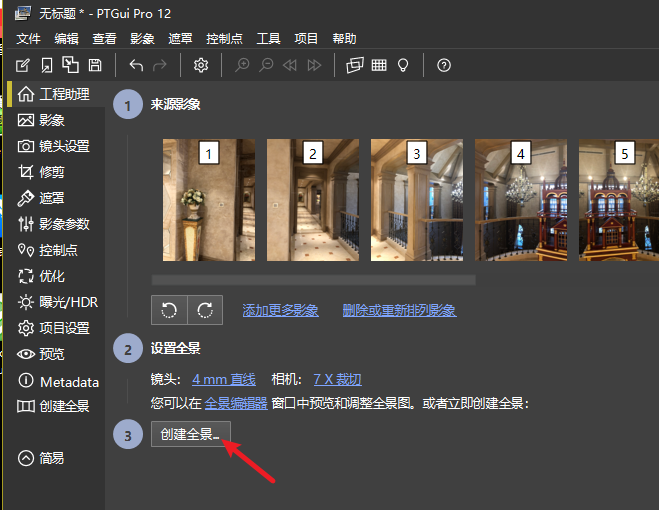Click the Zoom Out magnifier icon
The width and height of the screenshot is (659, 510).
[266, 65]
